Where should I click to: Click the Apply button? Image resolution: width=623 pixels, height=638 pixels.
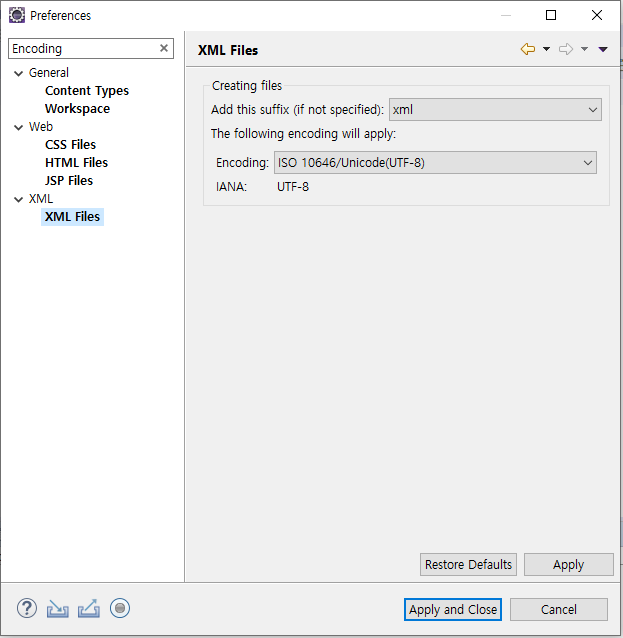[568, 564]
